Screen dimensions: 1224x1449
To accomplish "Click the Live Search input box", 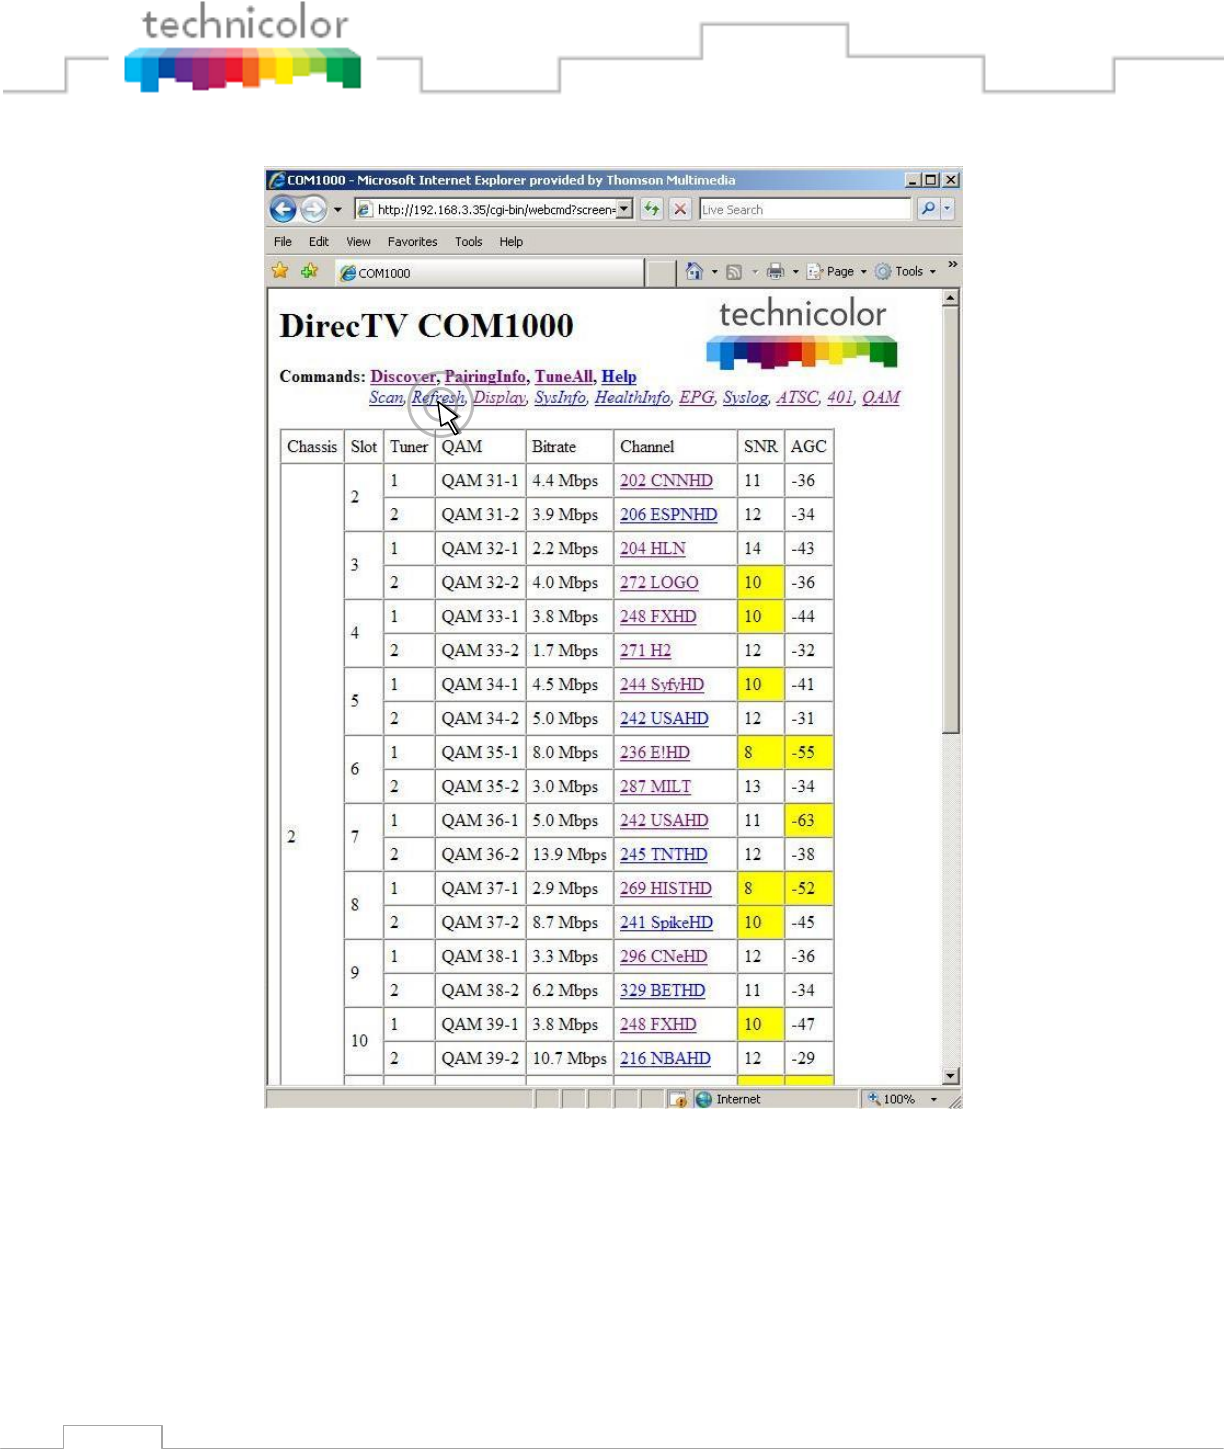I will click(x=805, y=209).
